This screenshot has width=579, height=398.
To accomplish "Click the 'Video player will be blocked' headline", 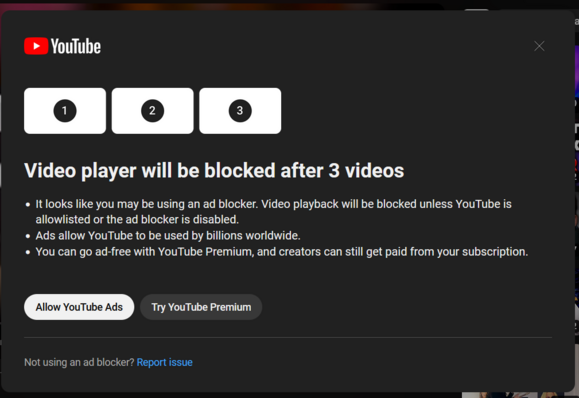I will (214, 171).
